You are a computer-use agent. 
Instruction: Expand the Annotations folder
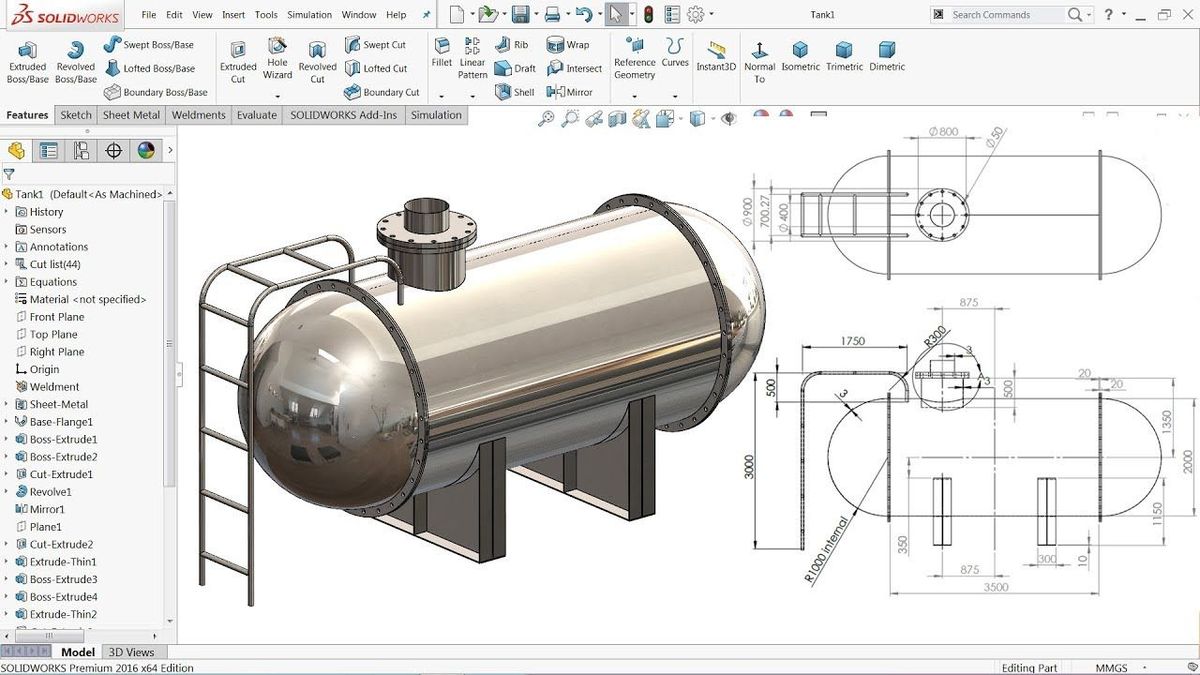(x=7, y=247)
